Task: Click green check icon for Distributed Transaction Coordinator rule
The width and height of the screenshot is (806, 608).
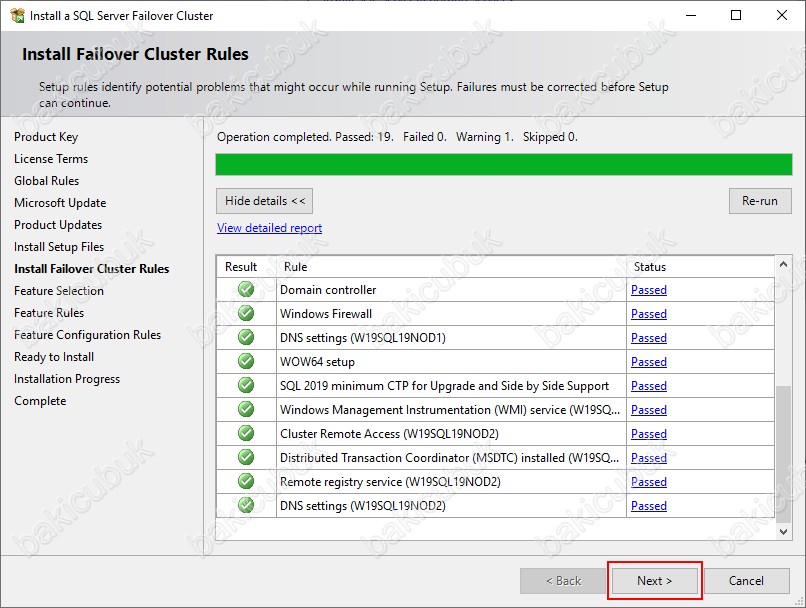Action: pyautogui.click(x=246, y=457)
